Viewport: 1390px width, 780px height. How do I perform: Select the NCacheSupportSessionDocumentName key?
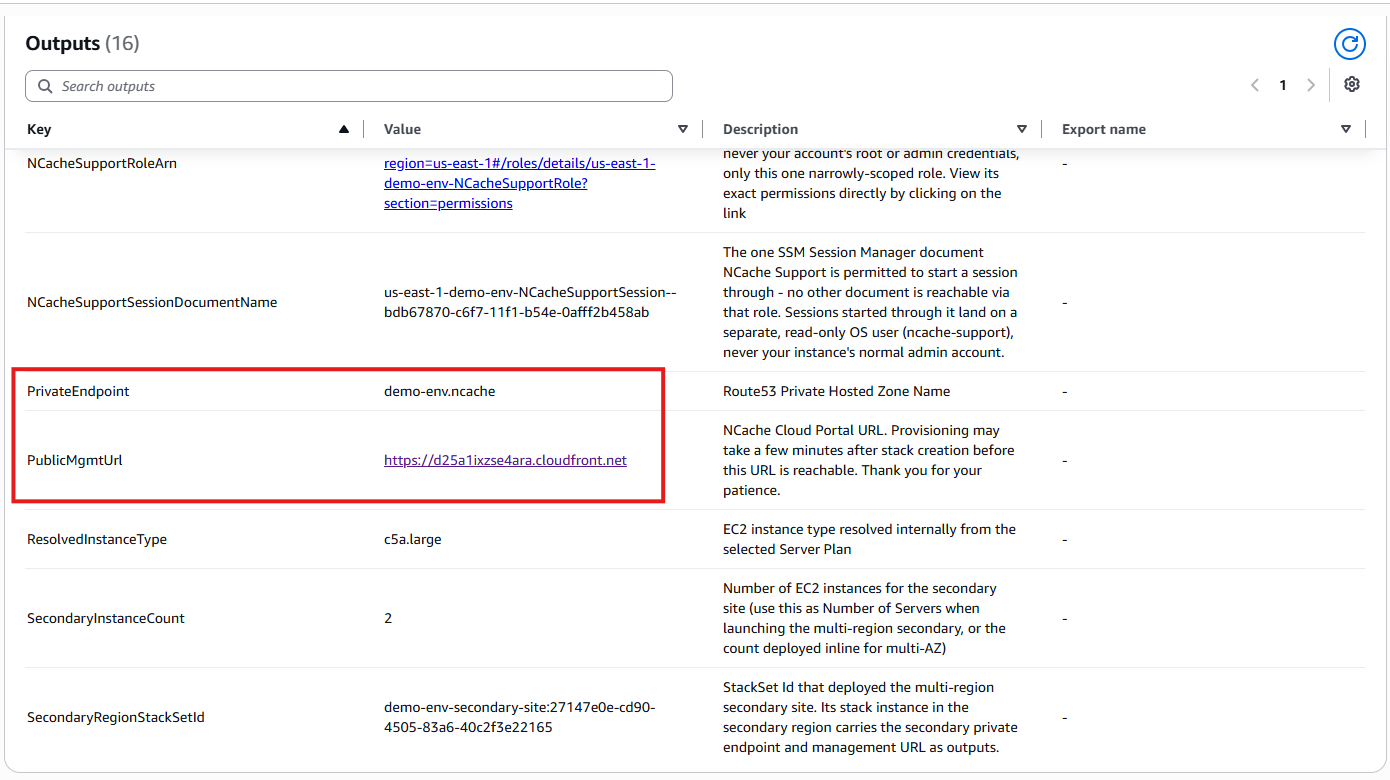pos(152,302)
